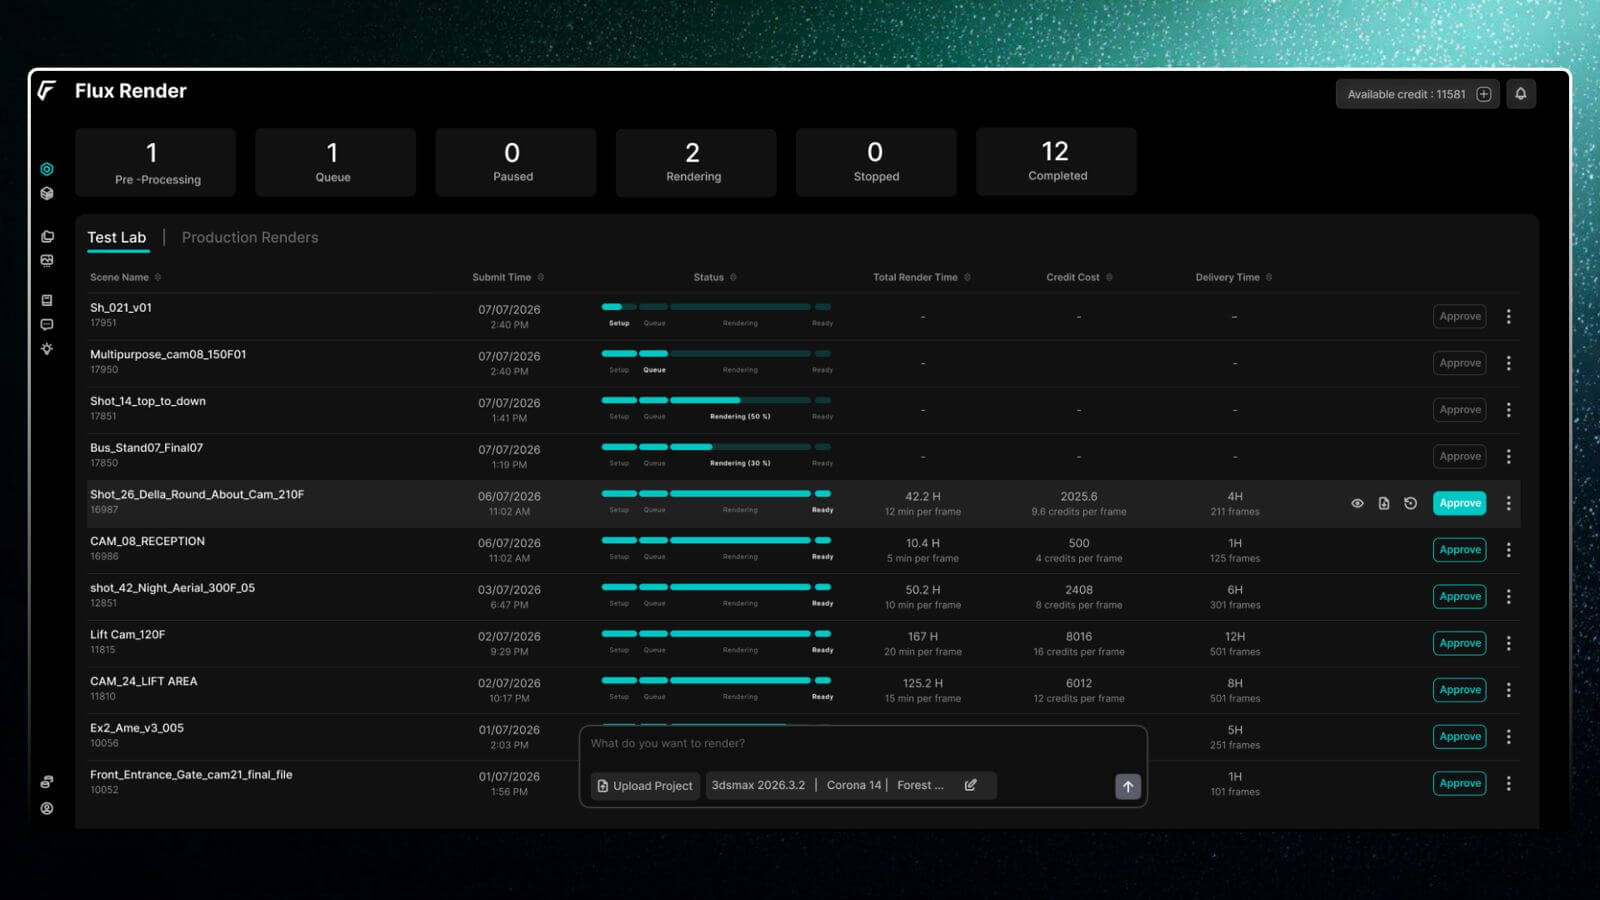
Task: Select the Rendering count card
Action: point(696,162)
